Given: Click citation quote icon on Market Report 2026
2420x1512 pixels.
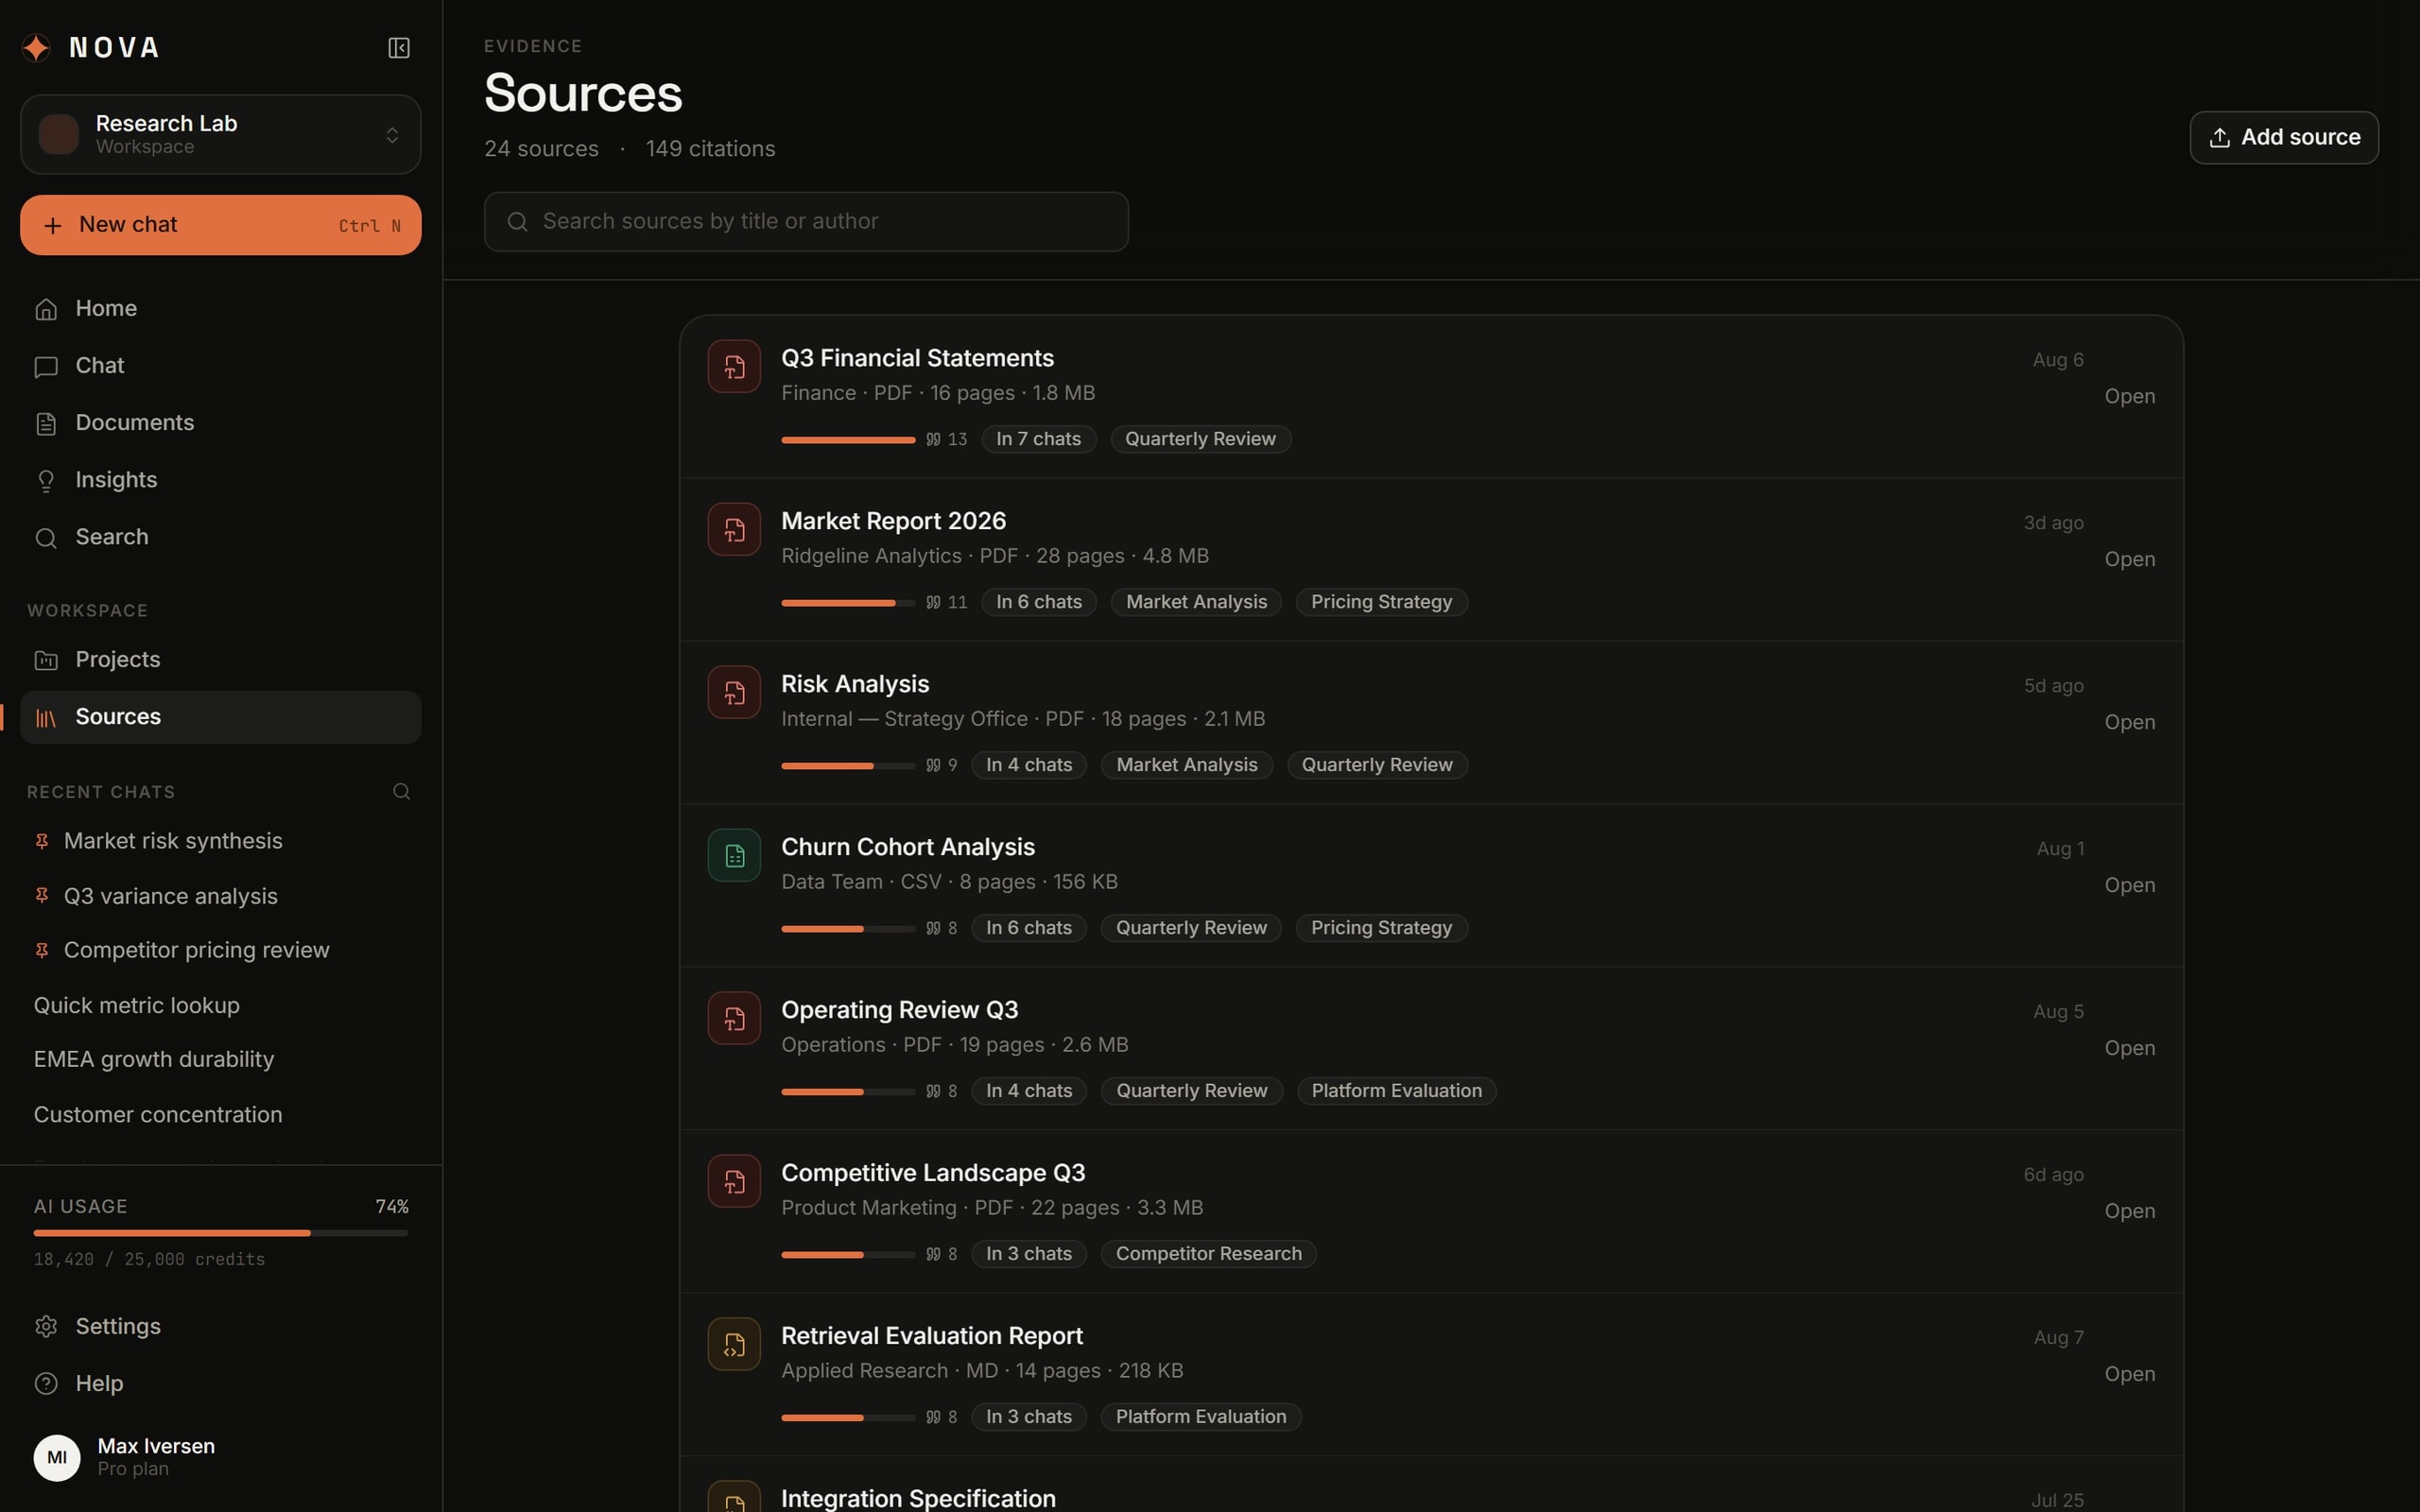Looking at the screenshot, I should pyautogui.click(x=933, y=602).
